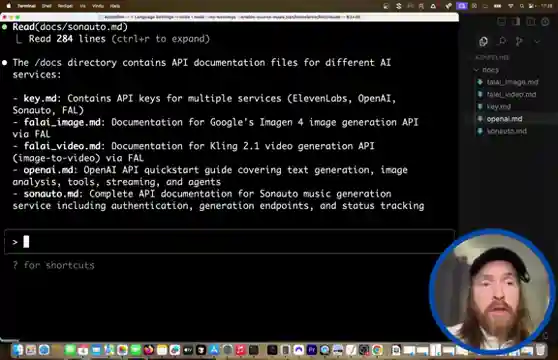Toggle the secondary sidebar layout icon
Viewport: 558px width, 360px height.
516,22
